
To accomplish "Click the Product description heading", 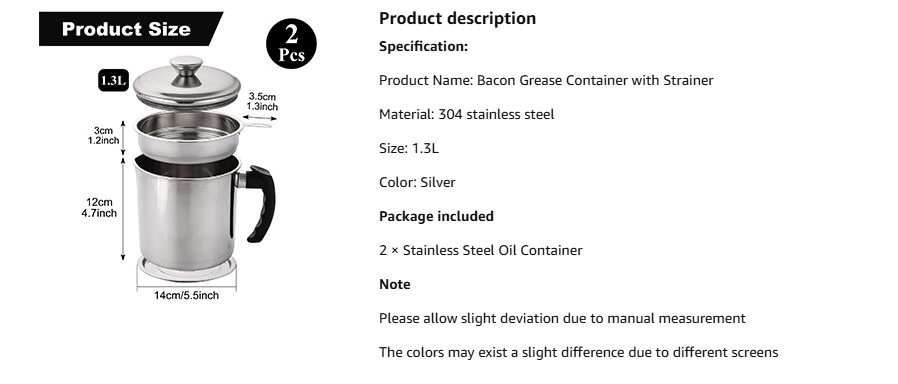I will 457,18.
